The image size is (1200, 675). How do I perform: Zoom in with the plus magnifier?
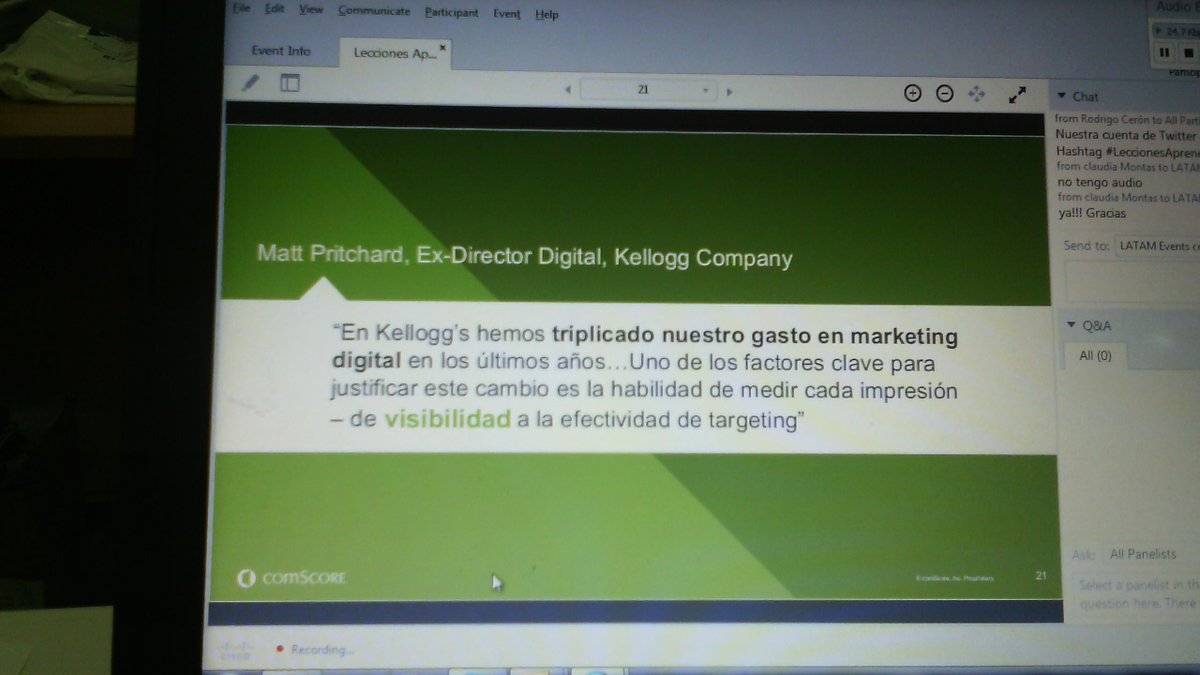[x=912, y=93]
